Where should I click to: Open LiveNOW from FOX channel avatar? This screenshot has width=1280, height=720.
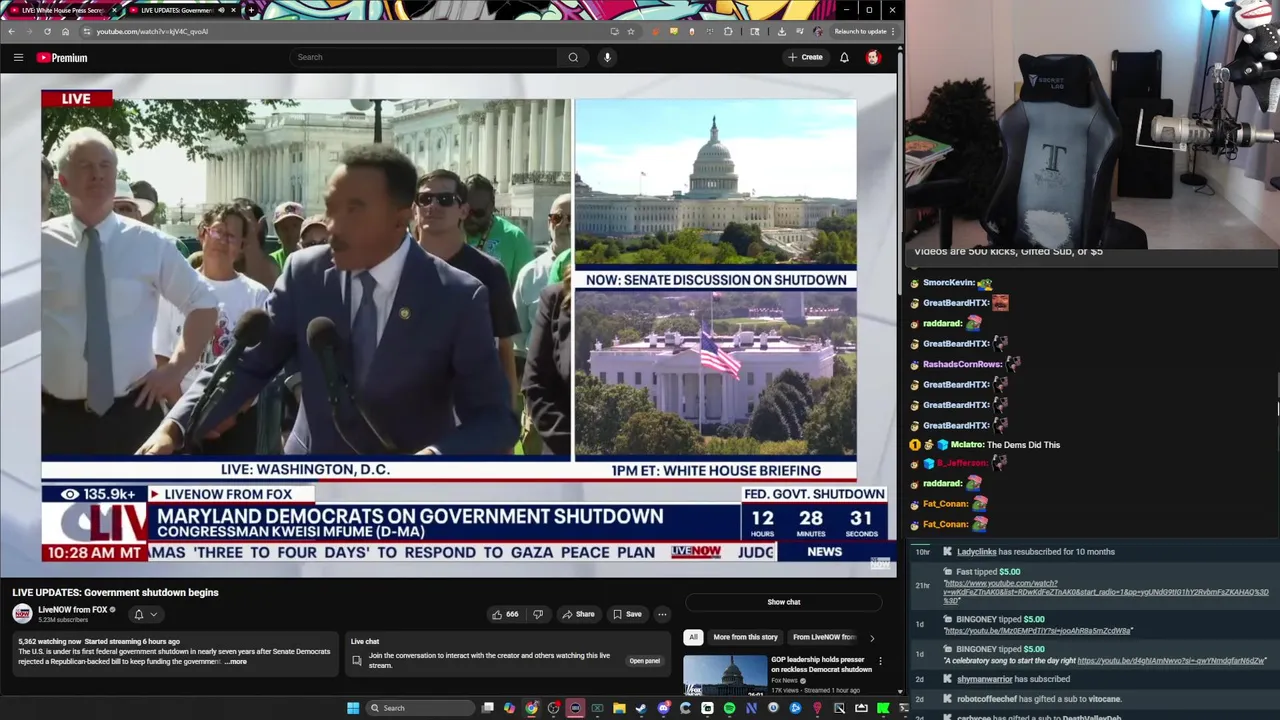tap(22, 614)
